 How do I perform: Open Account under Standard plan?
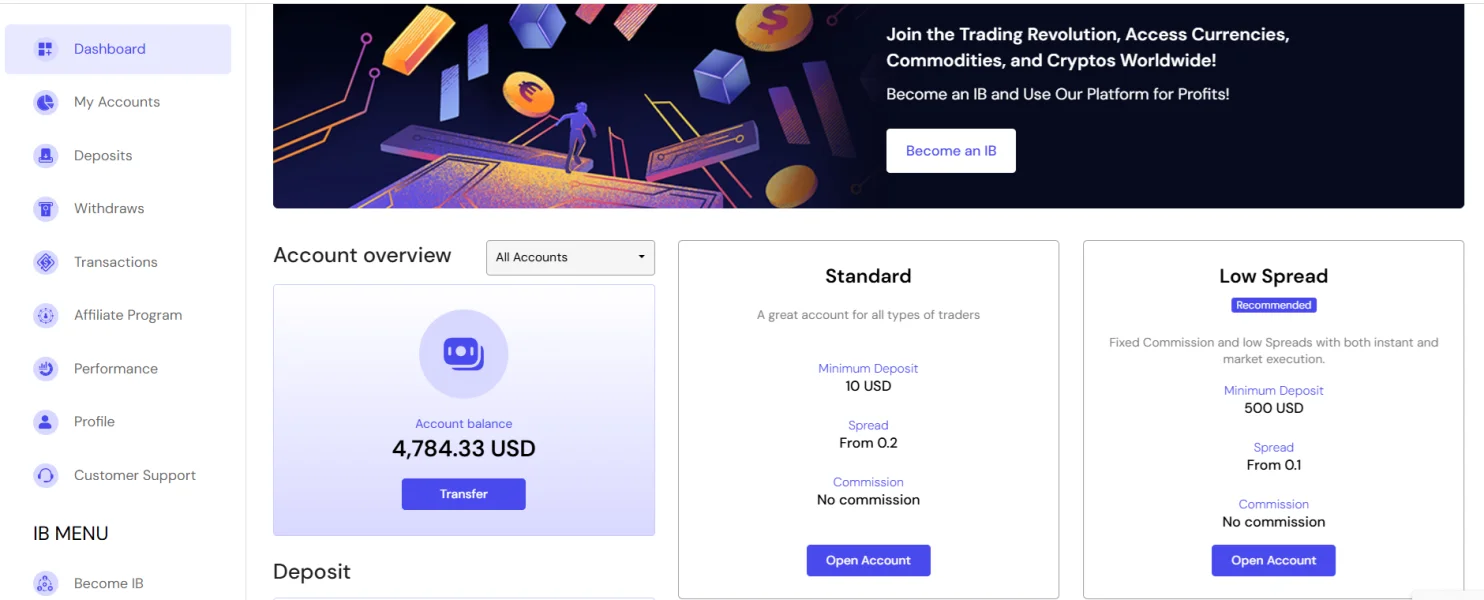point(868,560)
